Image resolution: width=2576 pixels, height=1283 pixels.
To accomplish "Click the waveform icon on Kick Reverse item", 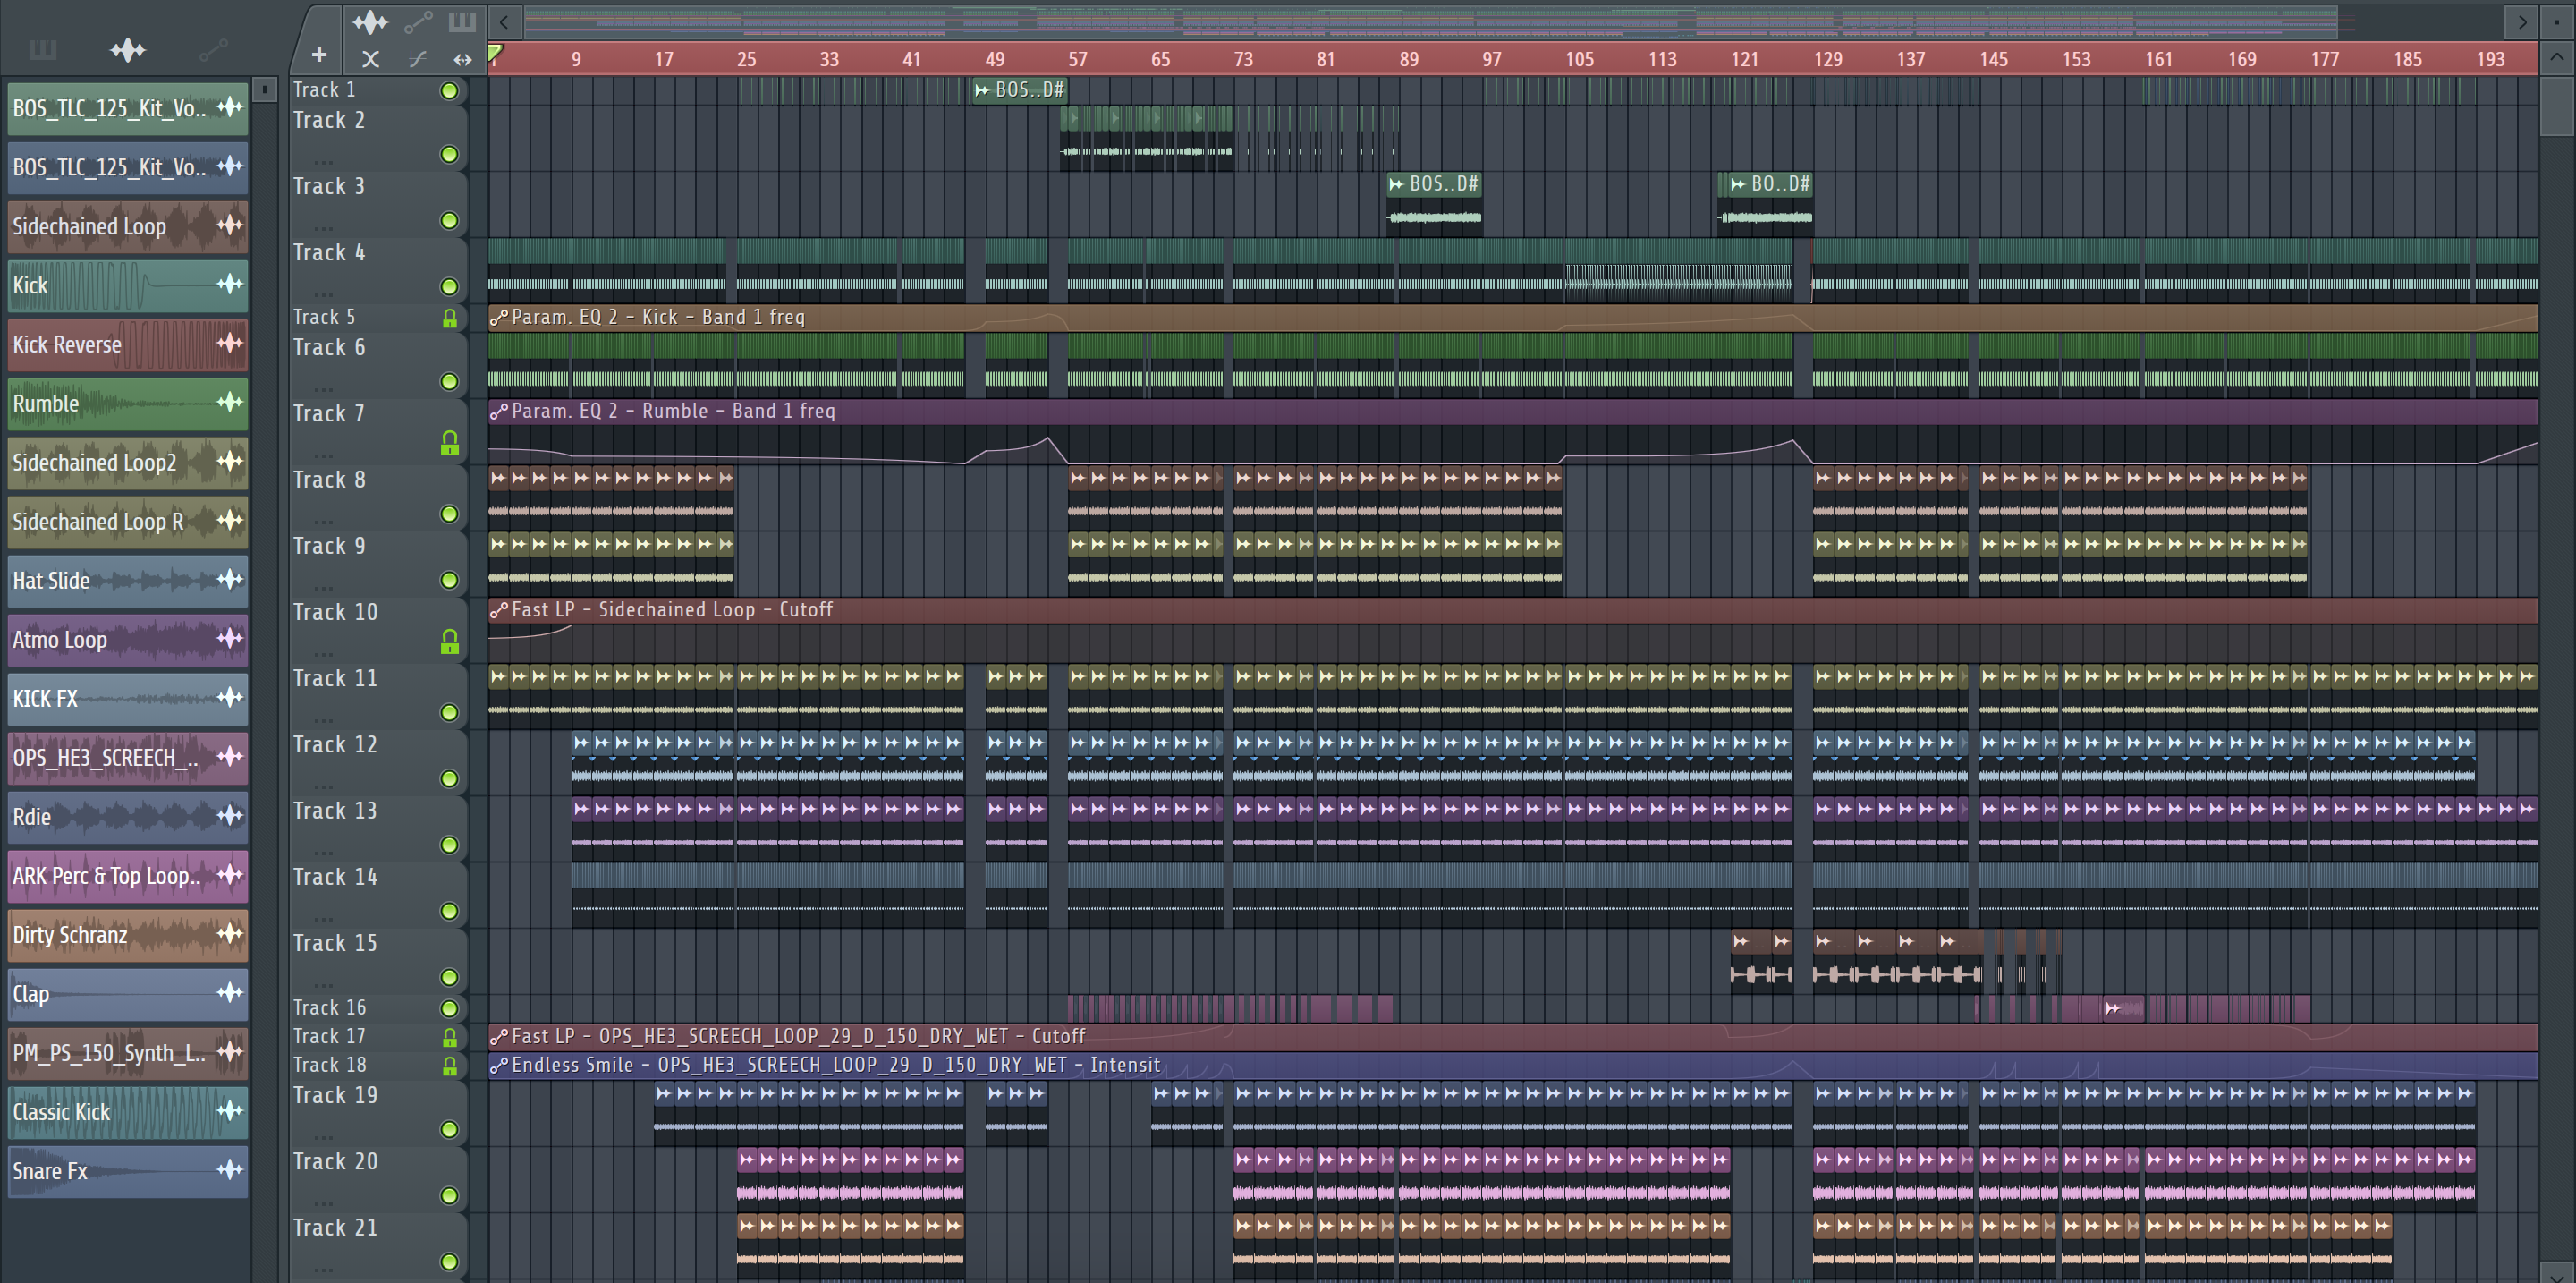I will pos(230,343).
